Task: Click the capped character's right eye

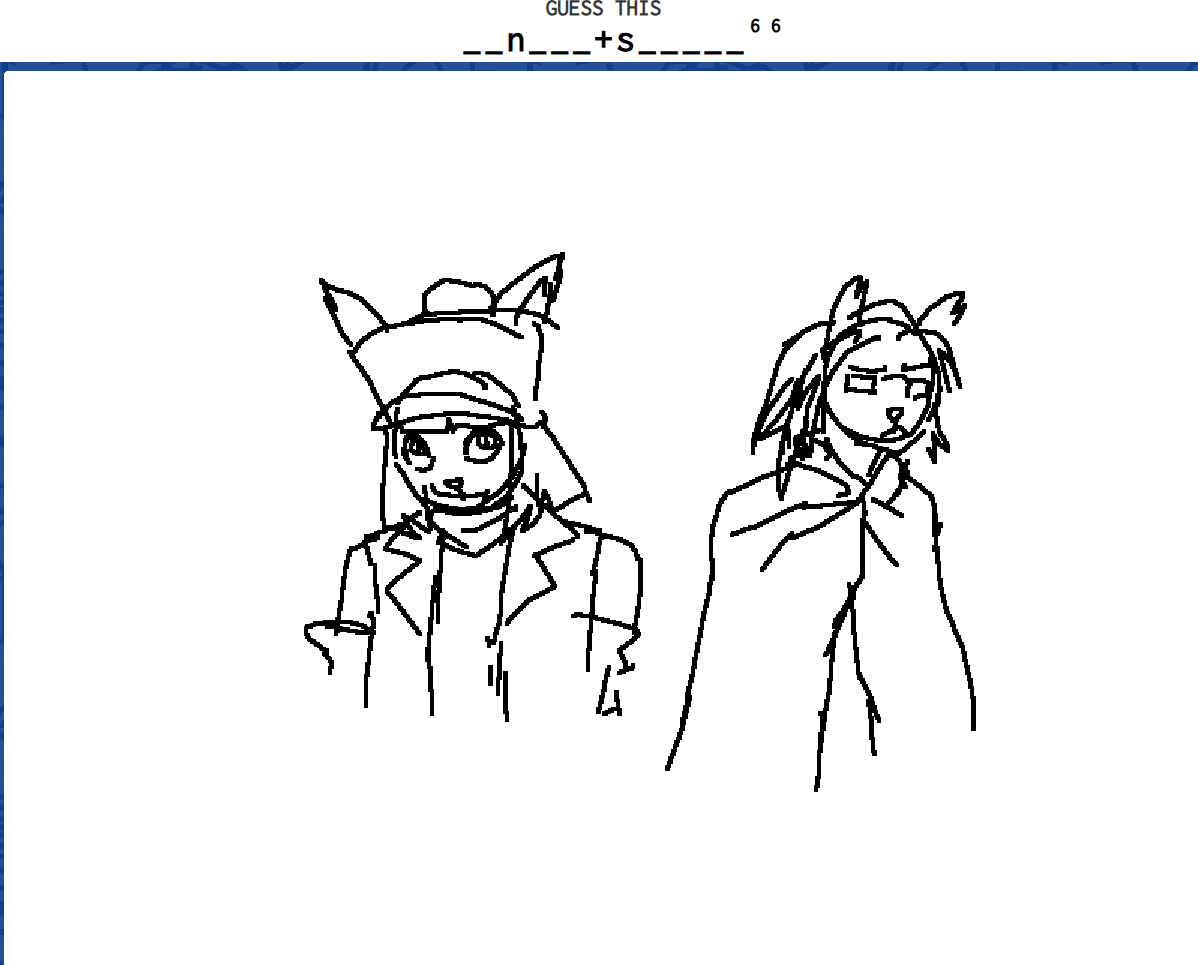Action: click(x=486, y=441)
